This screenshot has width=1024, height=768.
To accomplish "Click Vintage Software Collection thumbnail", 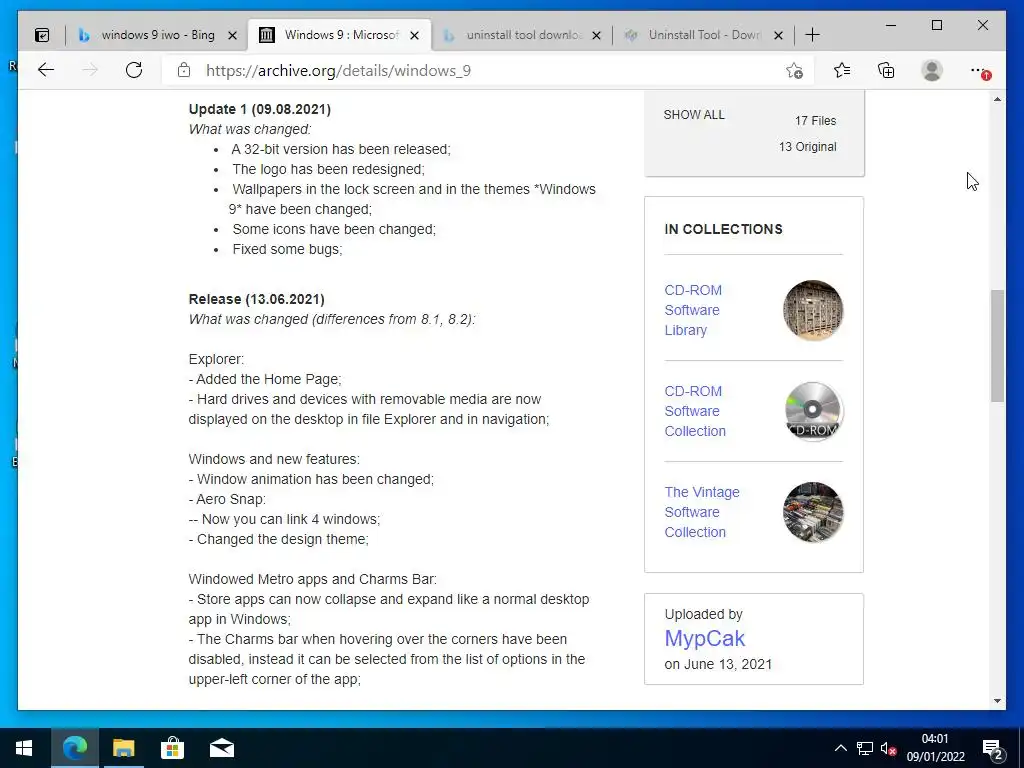I will (x=812, y=512).
